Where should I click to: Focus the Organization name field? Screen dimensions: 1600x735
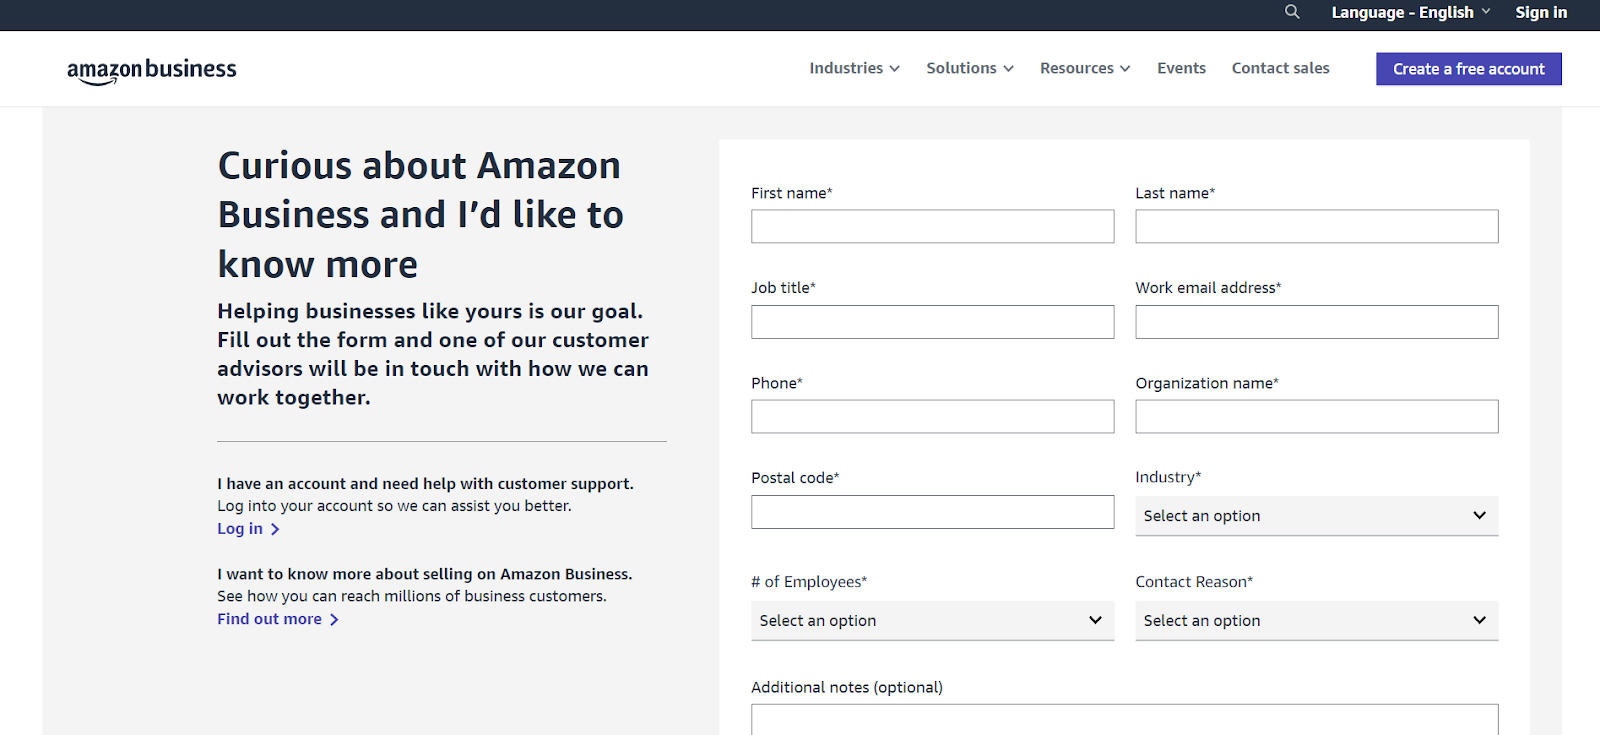(1316, 417)
